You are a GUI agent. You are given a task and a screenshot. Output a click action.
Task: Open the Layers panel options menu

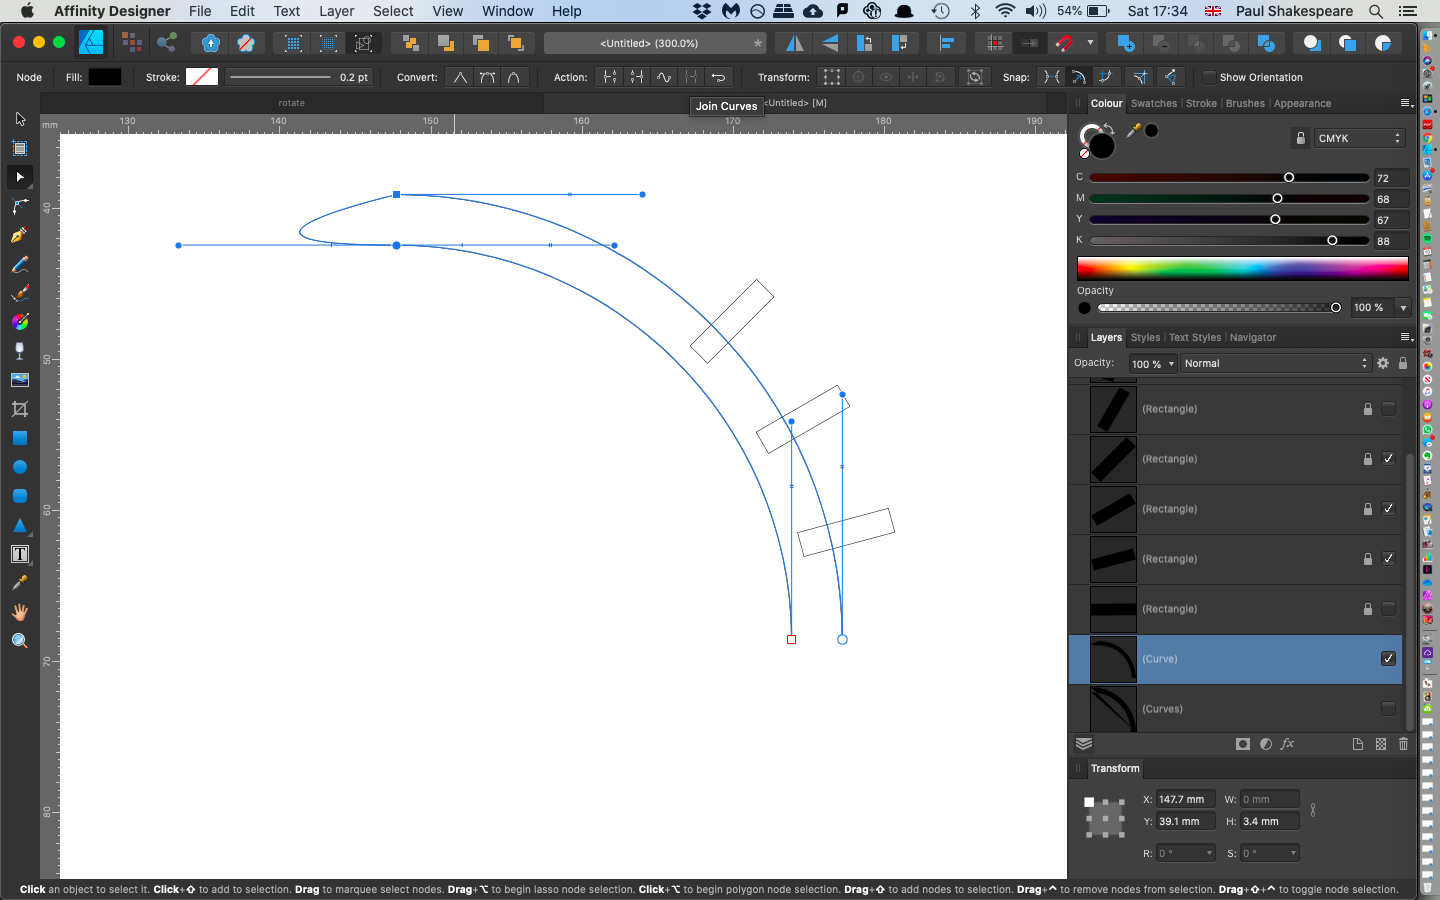click(x=1405, y=337)
